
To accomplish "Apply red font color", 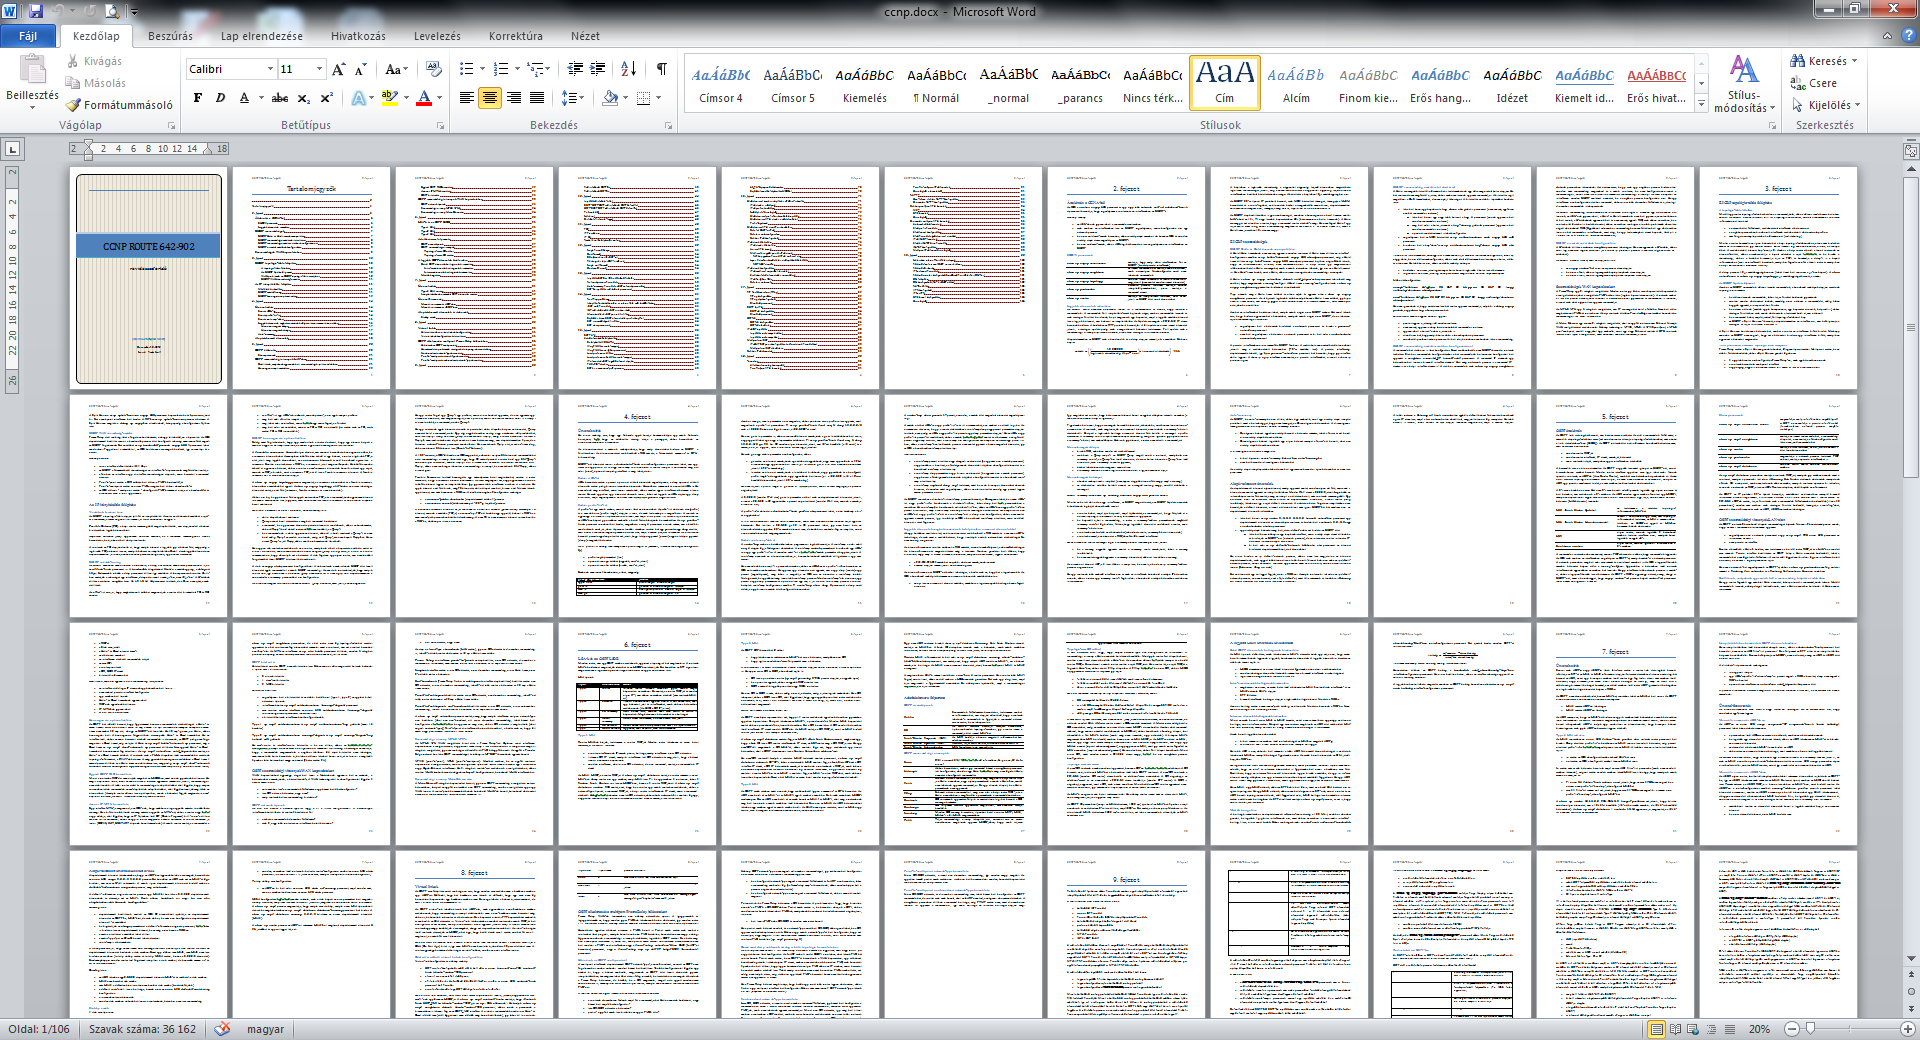I will pyautogui.click(x=424, y=98).
